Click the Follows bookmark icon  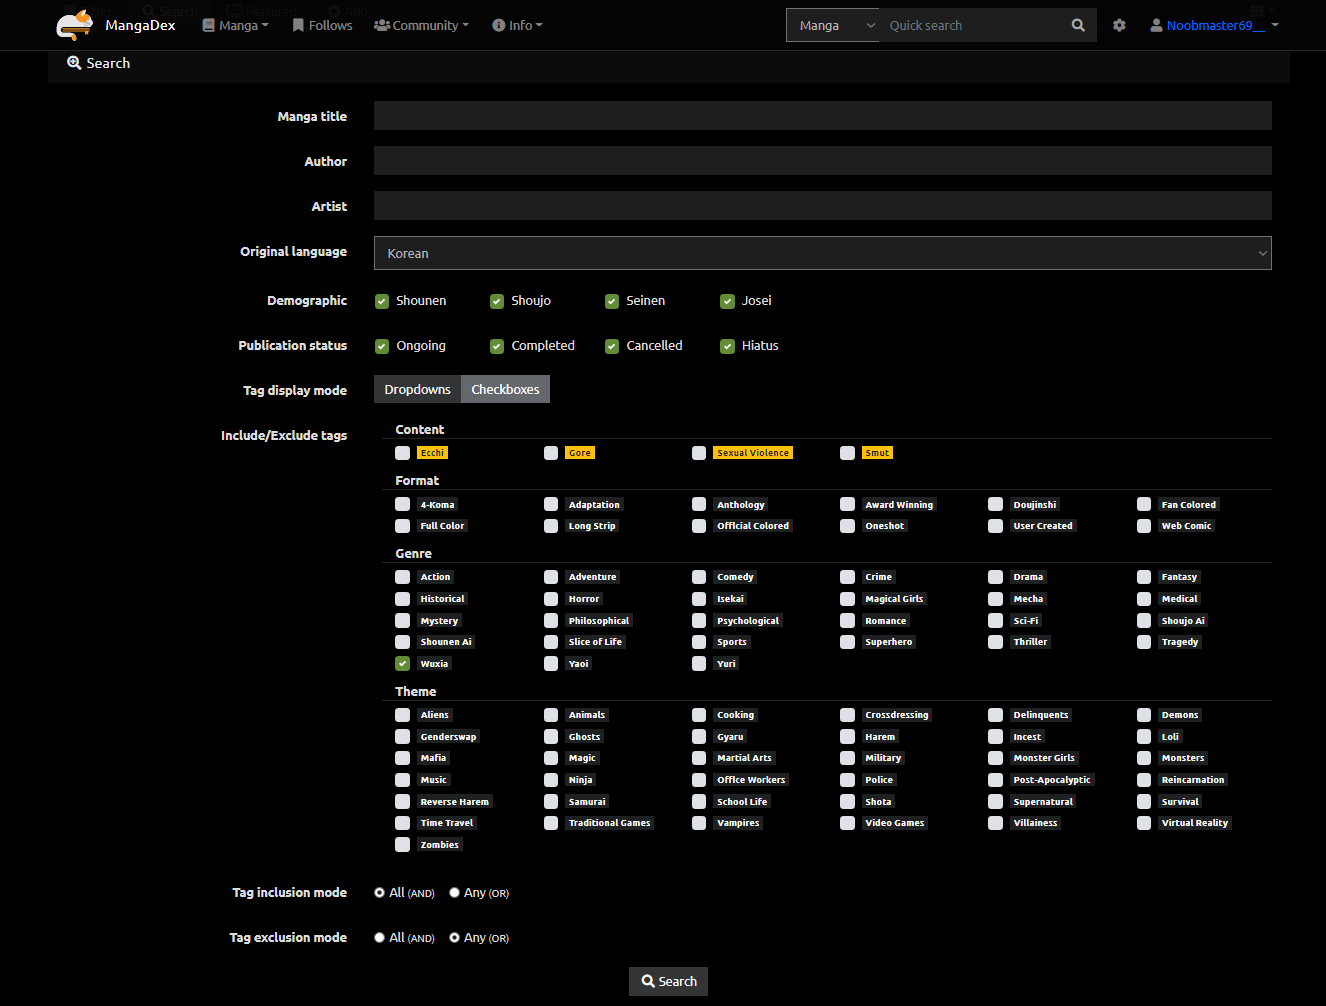(298, 25)
